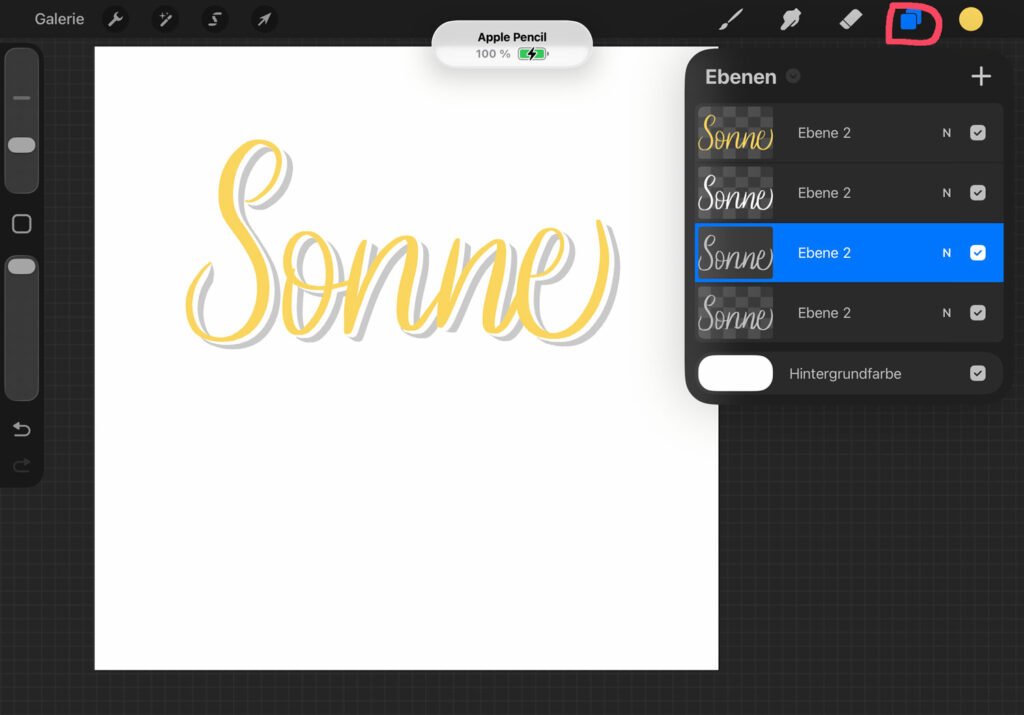Tap the white Hintergrundfarbe swatch
The height and width of the screenshot is (715, 1024).
(x=735, y=373)
